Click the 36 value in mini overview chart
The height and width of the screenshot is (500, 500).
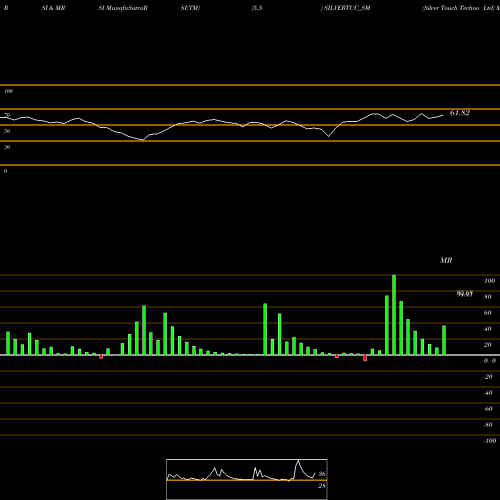coord(322,474)
